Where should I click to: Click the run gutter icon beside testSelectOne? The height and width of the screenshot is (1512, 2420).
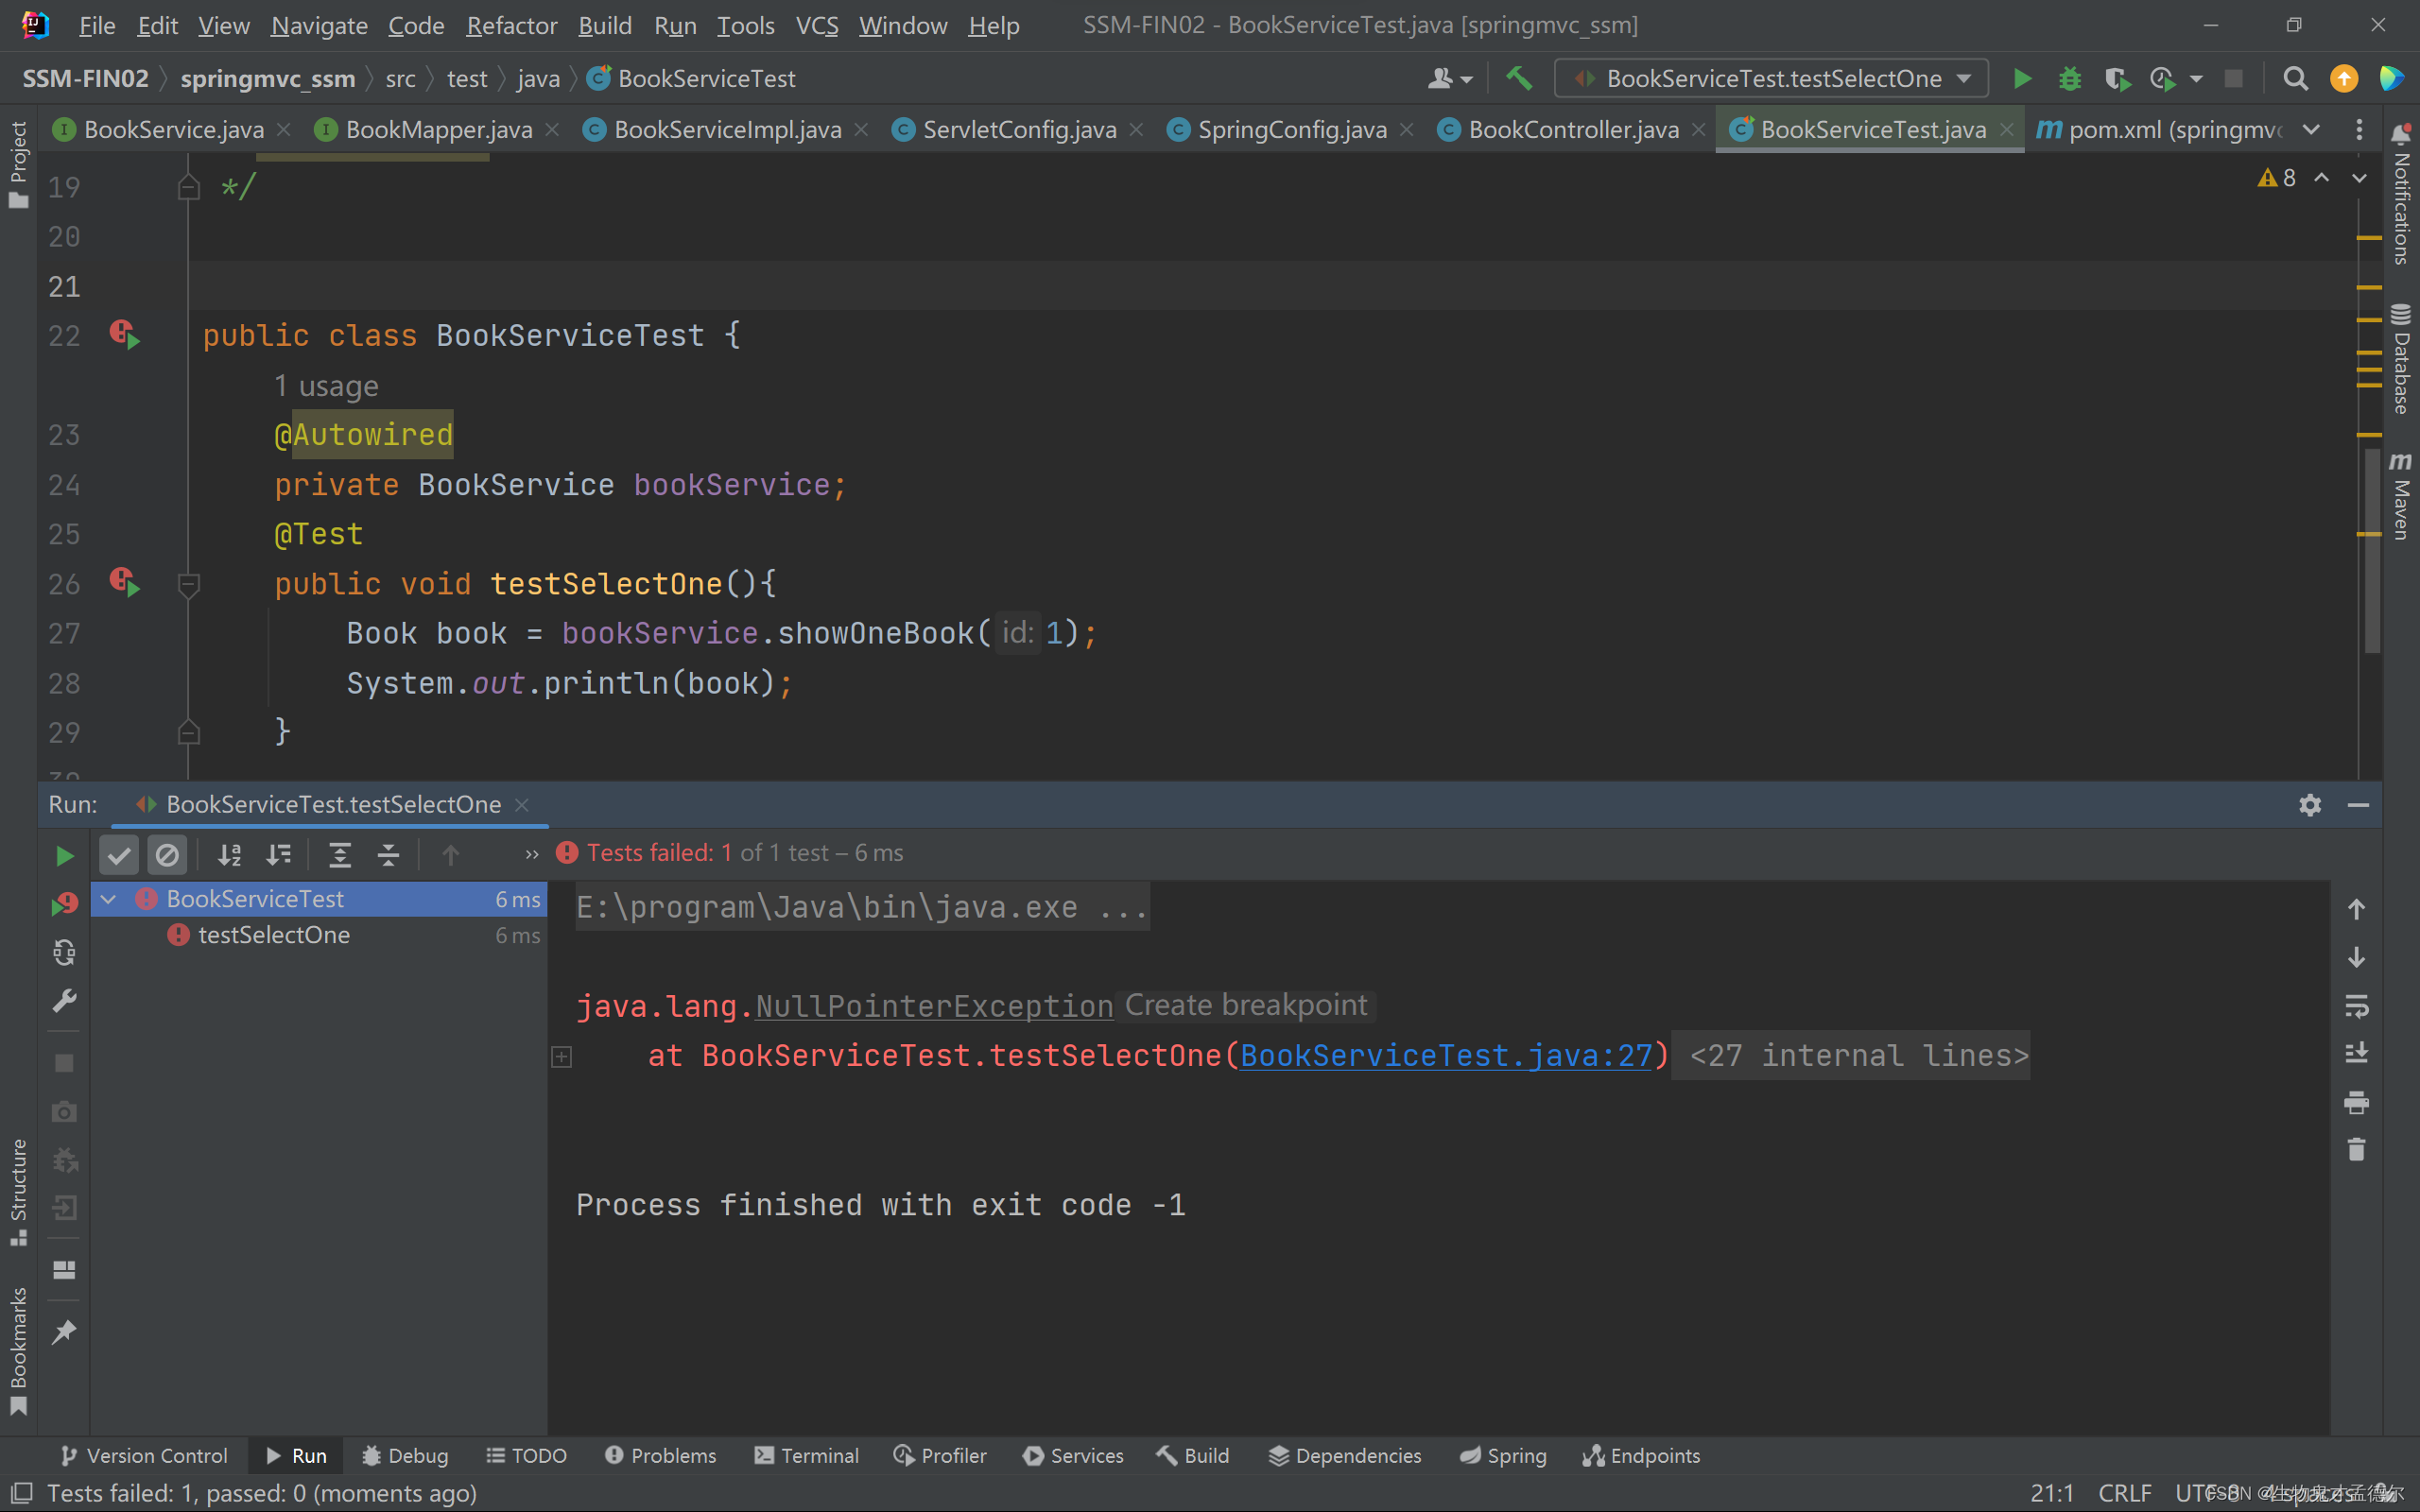pos(125,583)
